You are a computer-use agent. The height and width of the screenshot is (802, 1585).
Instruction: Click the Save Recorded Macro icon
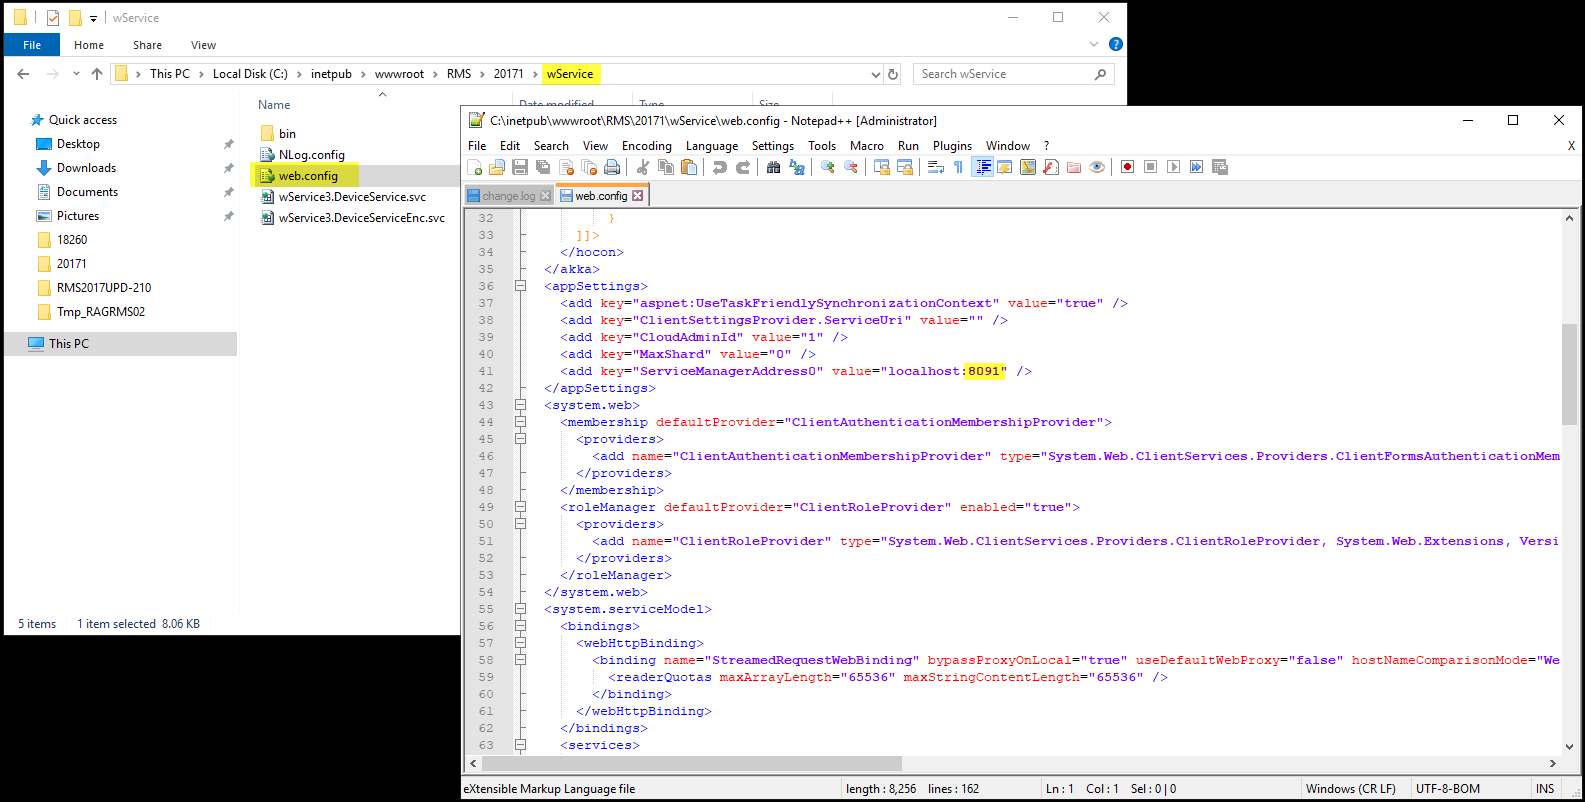(1220, 167)
